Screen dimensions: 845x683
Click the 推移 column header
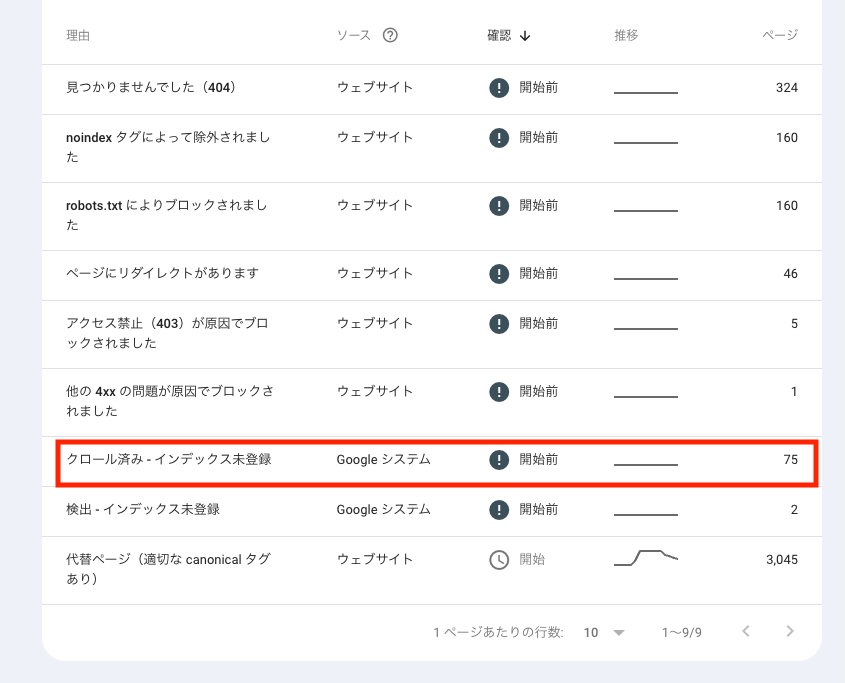(626, 34)
